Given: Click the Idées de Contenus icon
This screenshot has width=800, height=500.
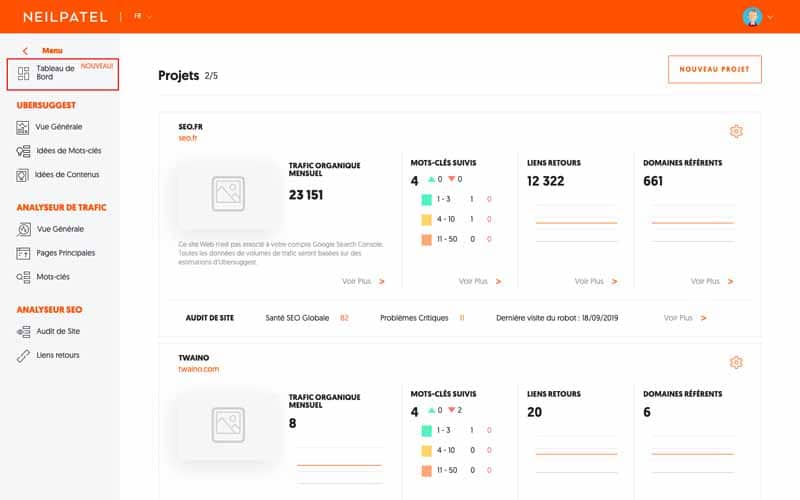Looking at the screenshot, I should click(22, 175).
